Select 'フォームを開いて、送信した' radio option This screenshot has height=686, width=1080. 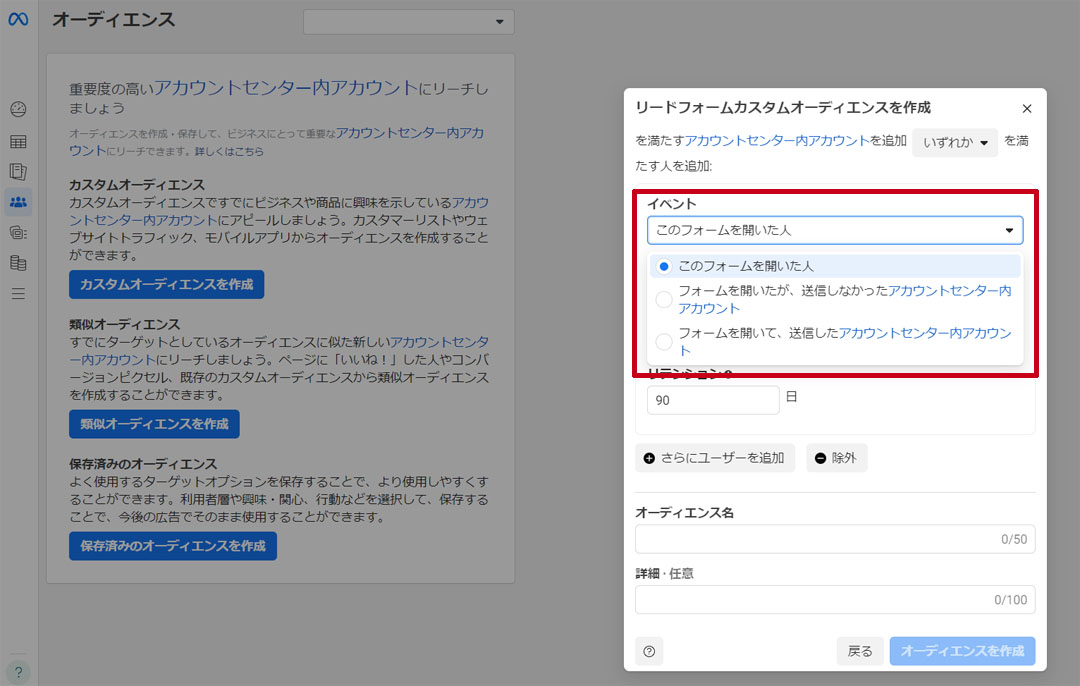pos(664,342)
